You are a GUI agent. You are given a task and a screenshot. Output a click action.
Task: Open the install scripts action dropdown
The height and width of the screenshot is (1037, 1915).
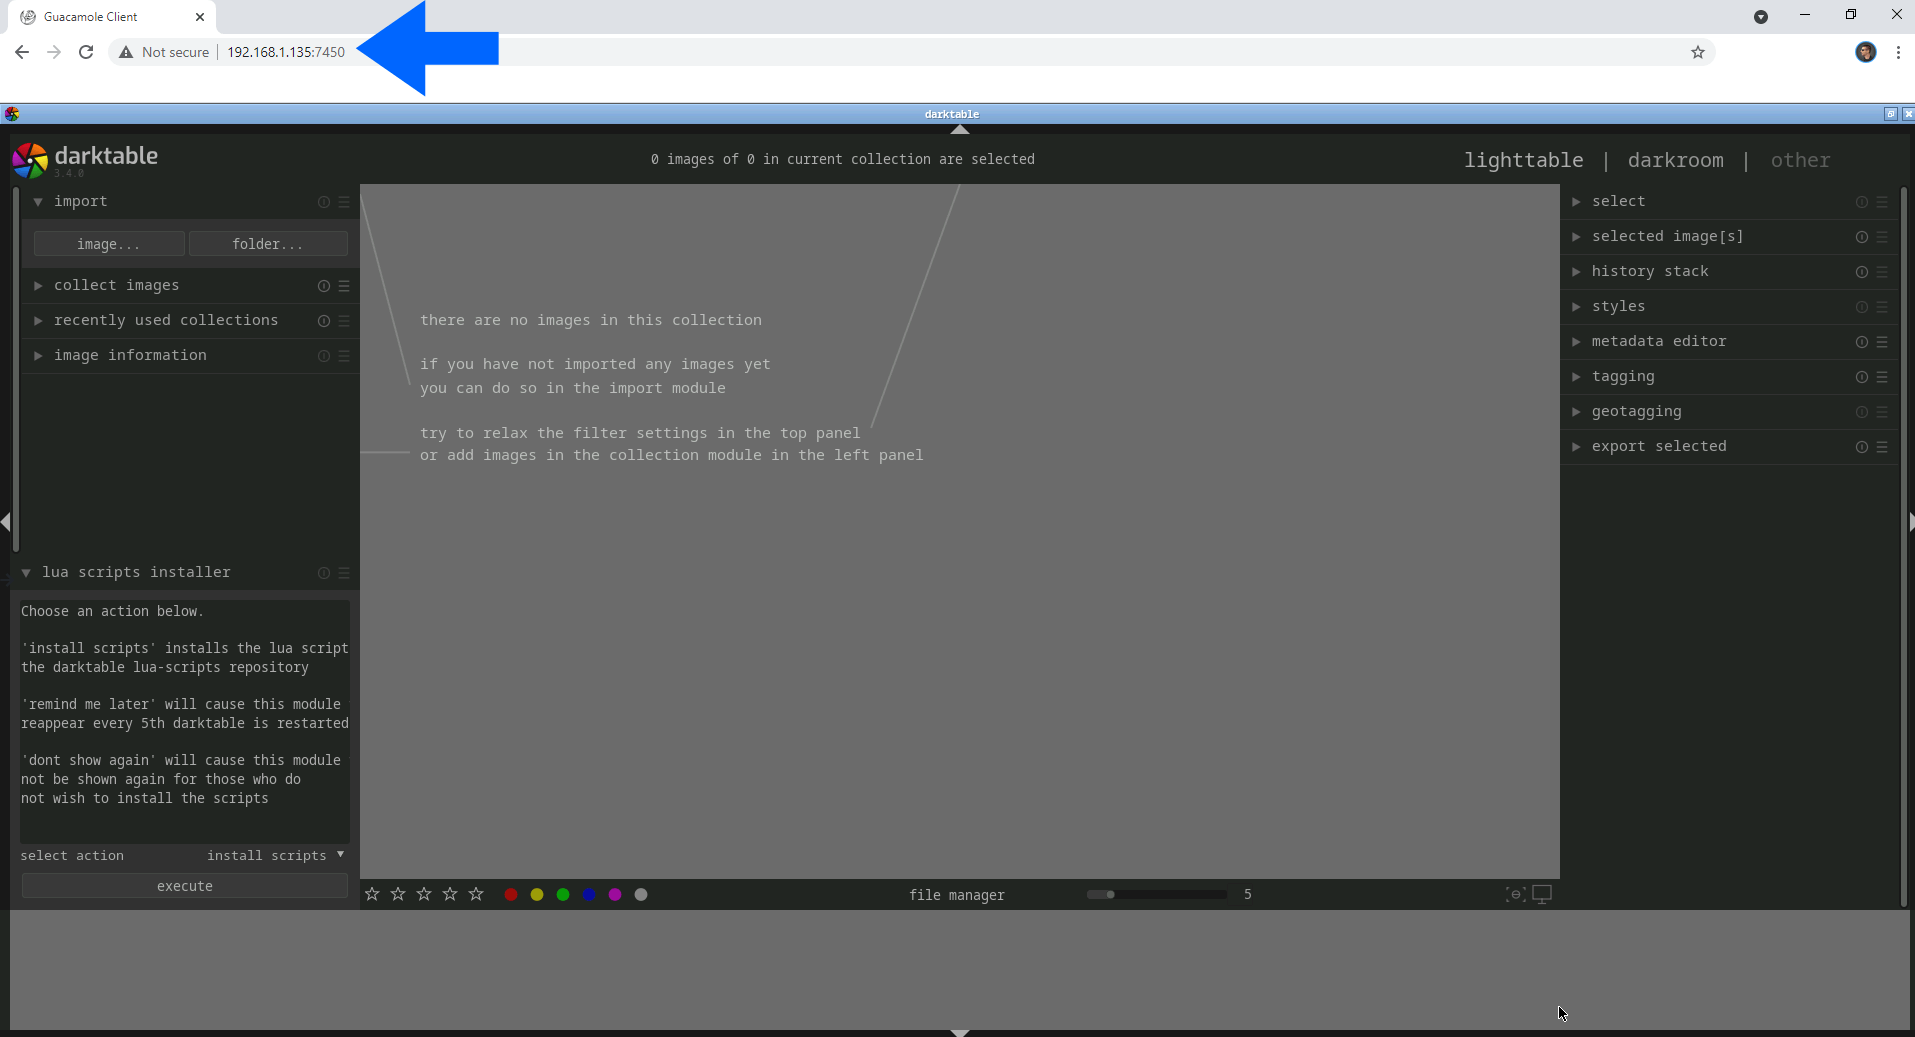click(x=275, y=855)
